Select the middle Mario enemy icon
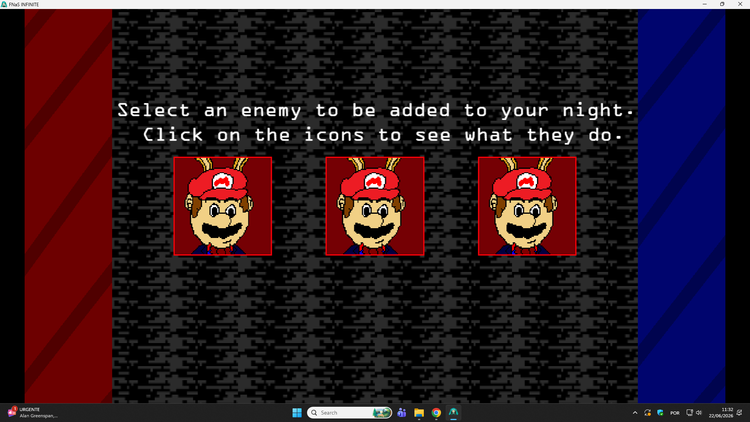750x422 pixels. 375,206
